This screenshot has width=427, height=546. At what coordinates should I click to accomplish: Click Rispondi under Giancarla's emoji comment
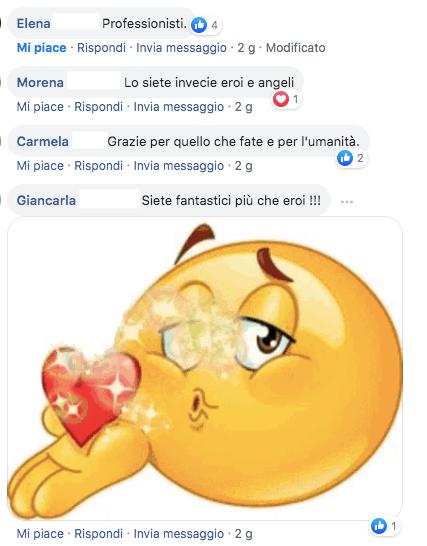[x=99, y=533]
